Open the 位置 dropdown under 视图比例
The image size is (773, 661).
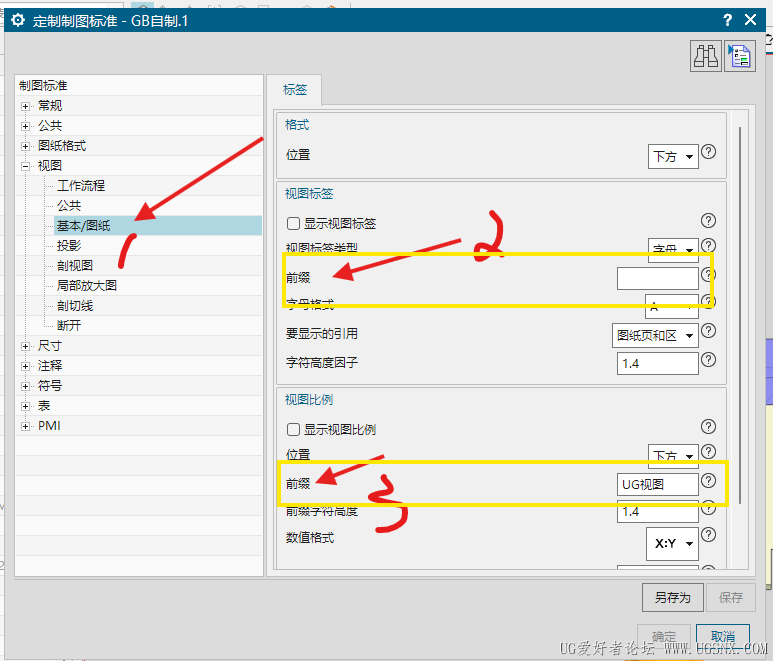(x=673, y=454)
